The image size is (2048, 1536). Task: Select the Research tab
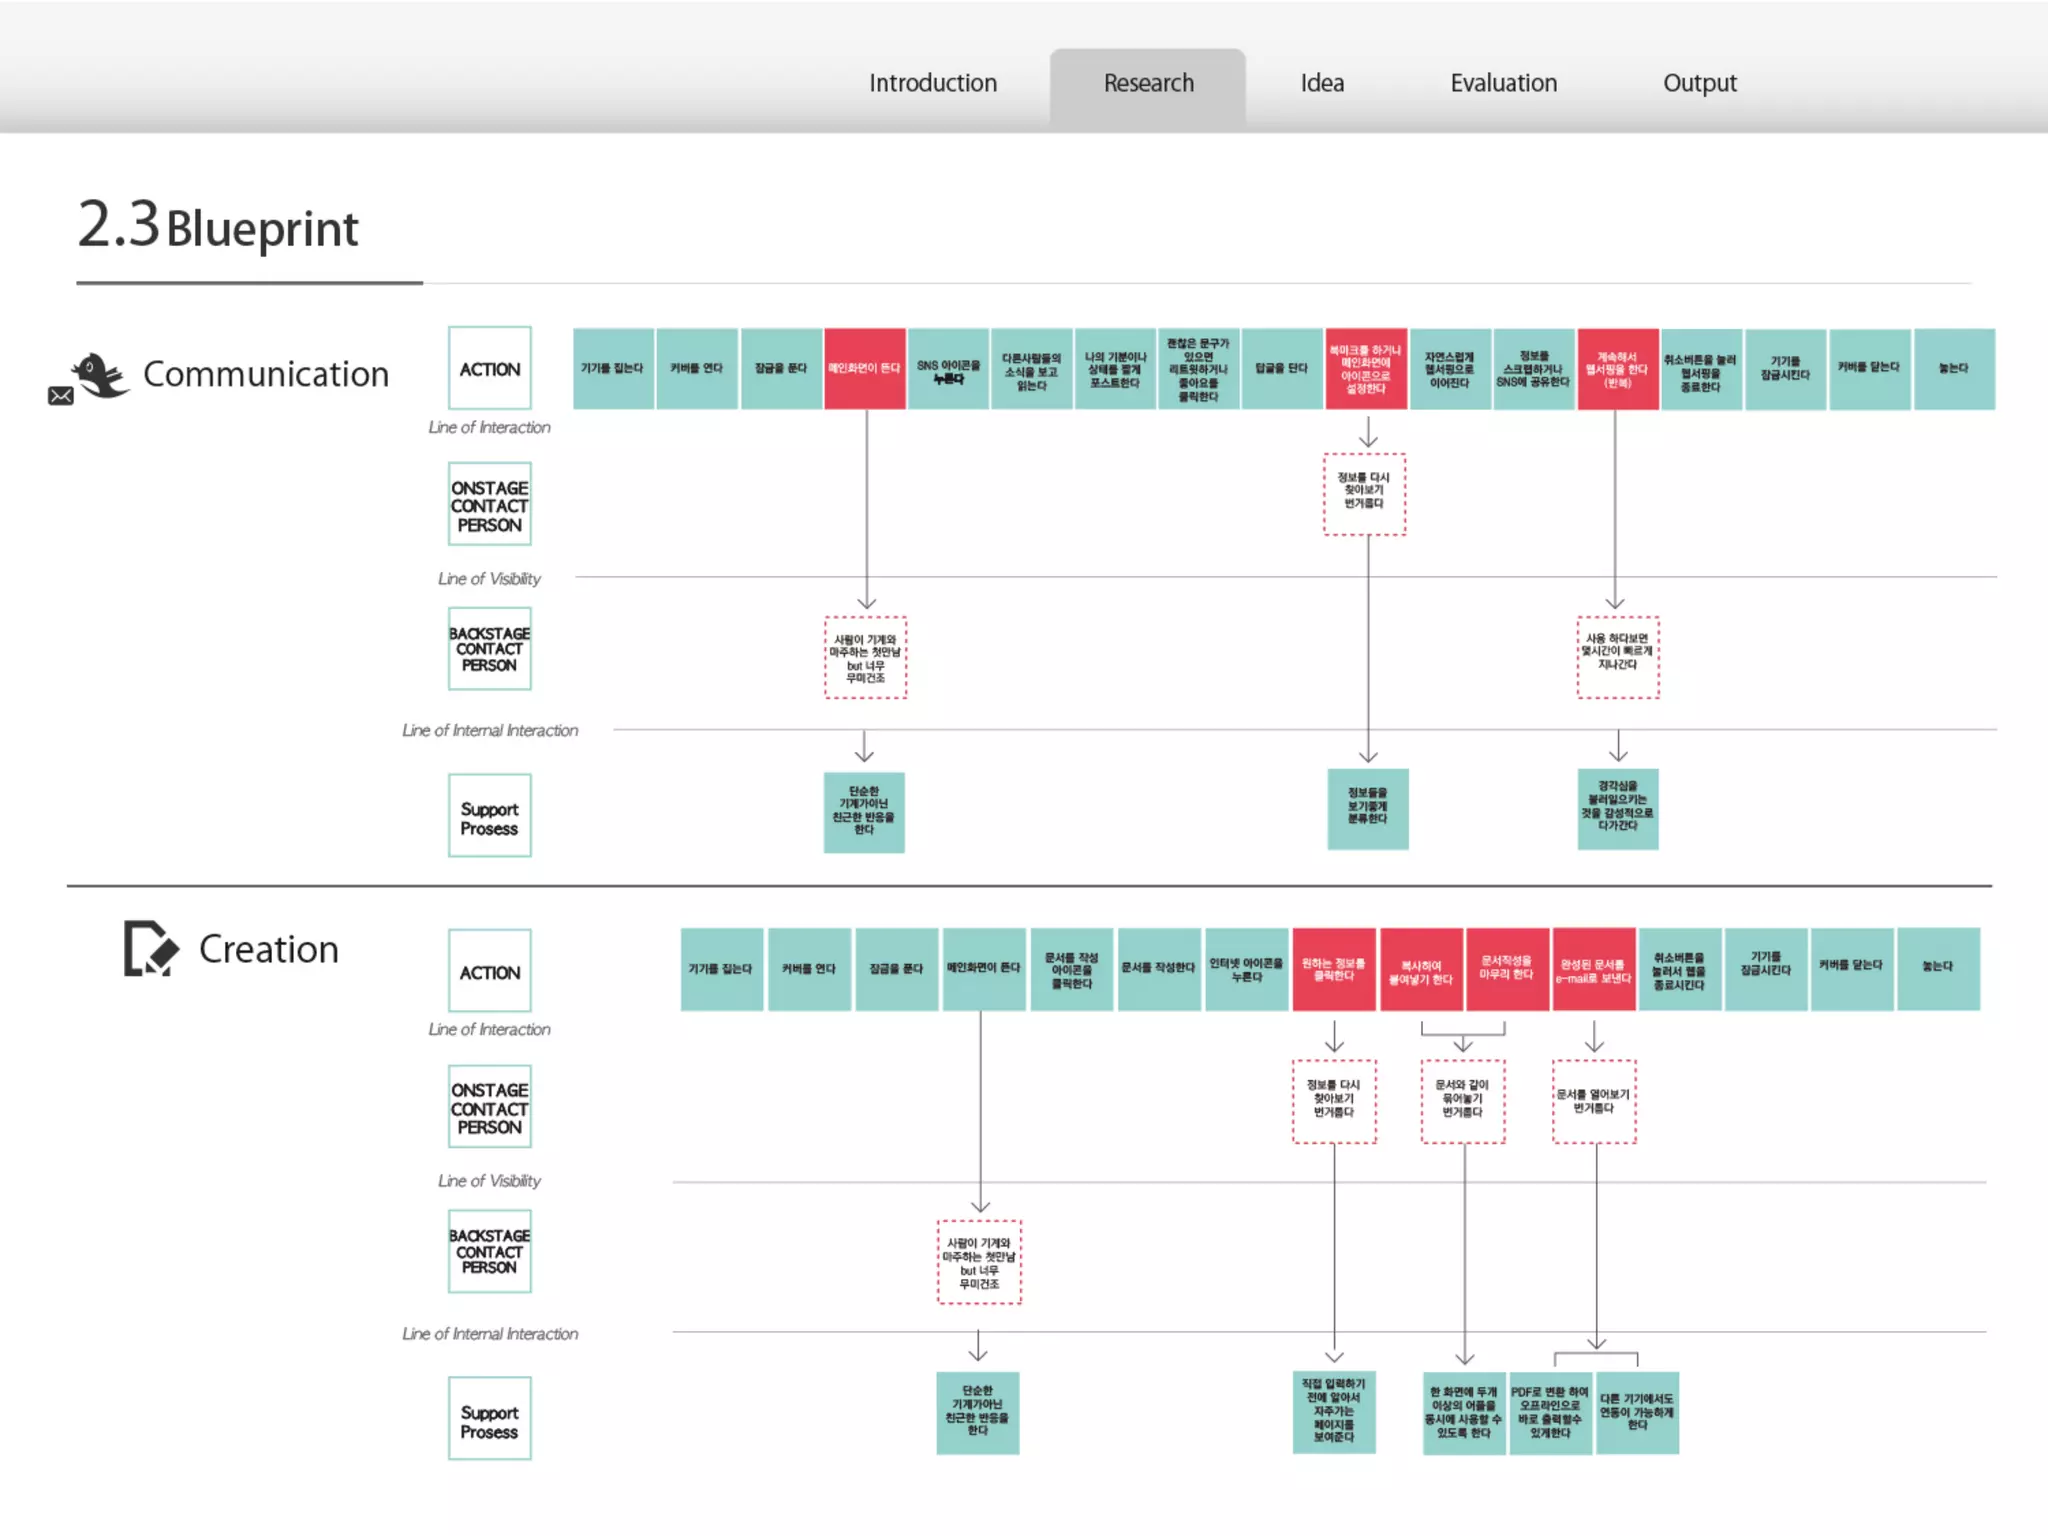click(1148, 83)
